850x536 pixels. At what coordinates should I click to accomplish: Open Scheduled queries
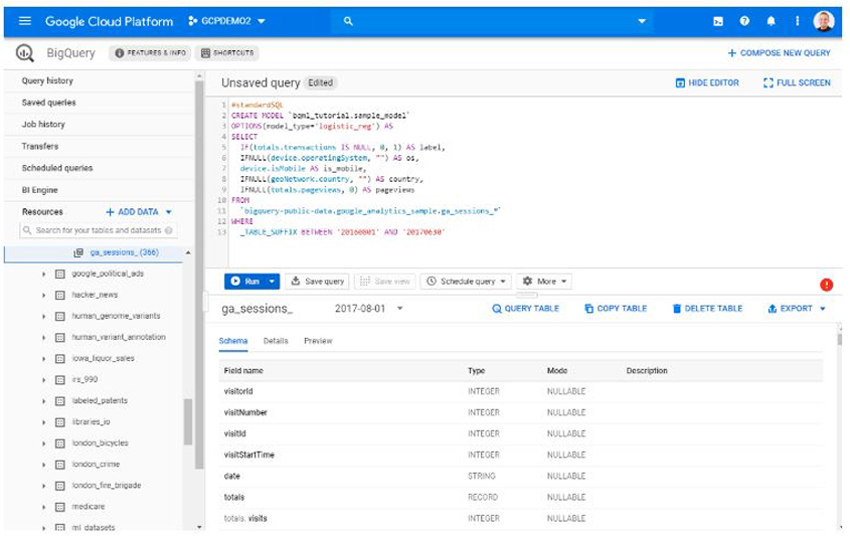(57, 168)
